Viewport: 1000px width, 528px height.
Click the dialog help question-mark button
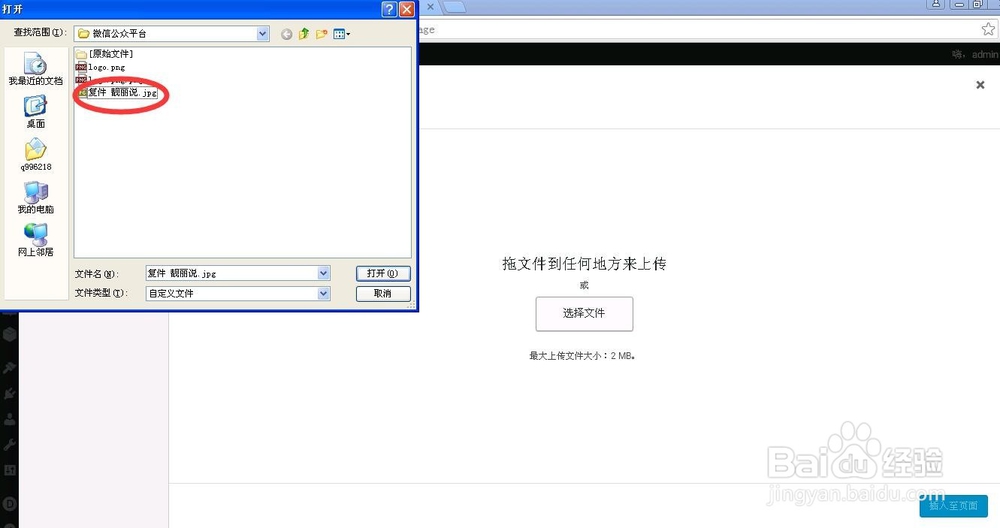[x=389, y=9]
